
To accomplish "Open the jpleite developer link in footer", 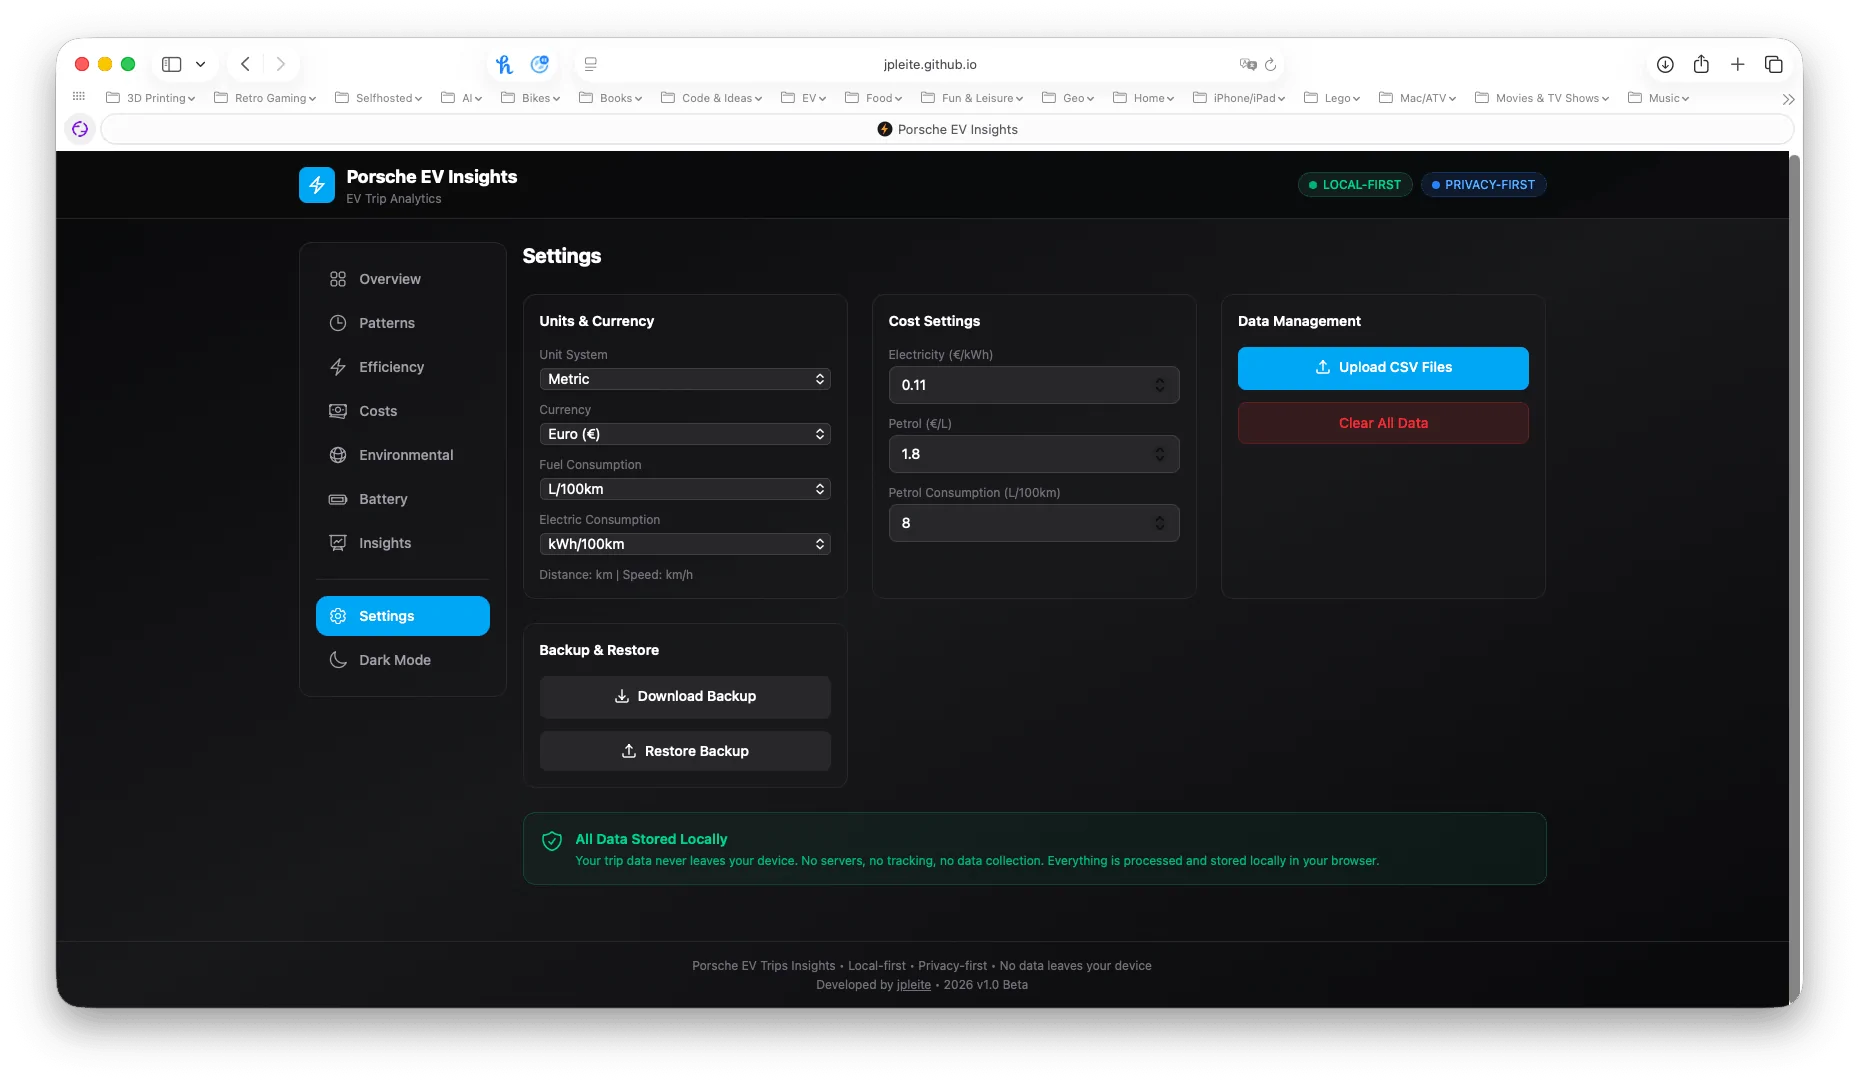I will [913, 985].
